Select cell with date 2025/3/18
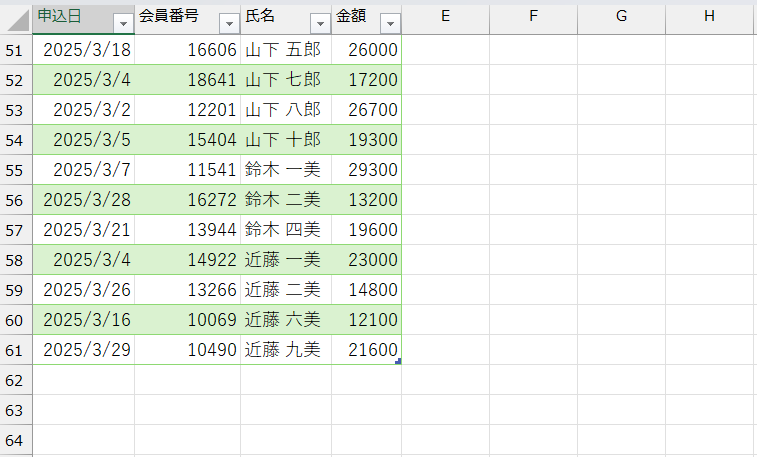757x457 pixels. [x=84, y=50]
